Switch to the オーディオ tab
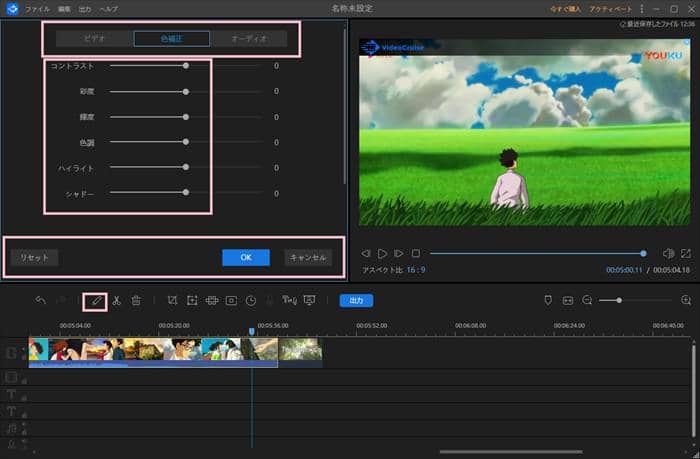Screen dimensions: 700x459 [249, 38]
